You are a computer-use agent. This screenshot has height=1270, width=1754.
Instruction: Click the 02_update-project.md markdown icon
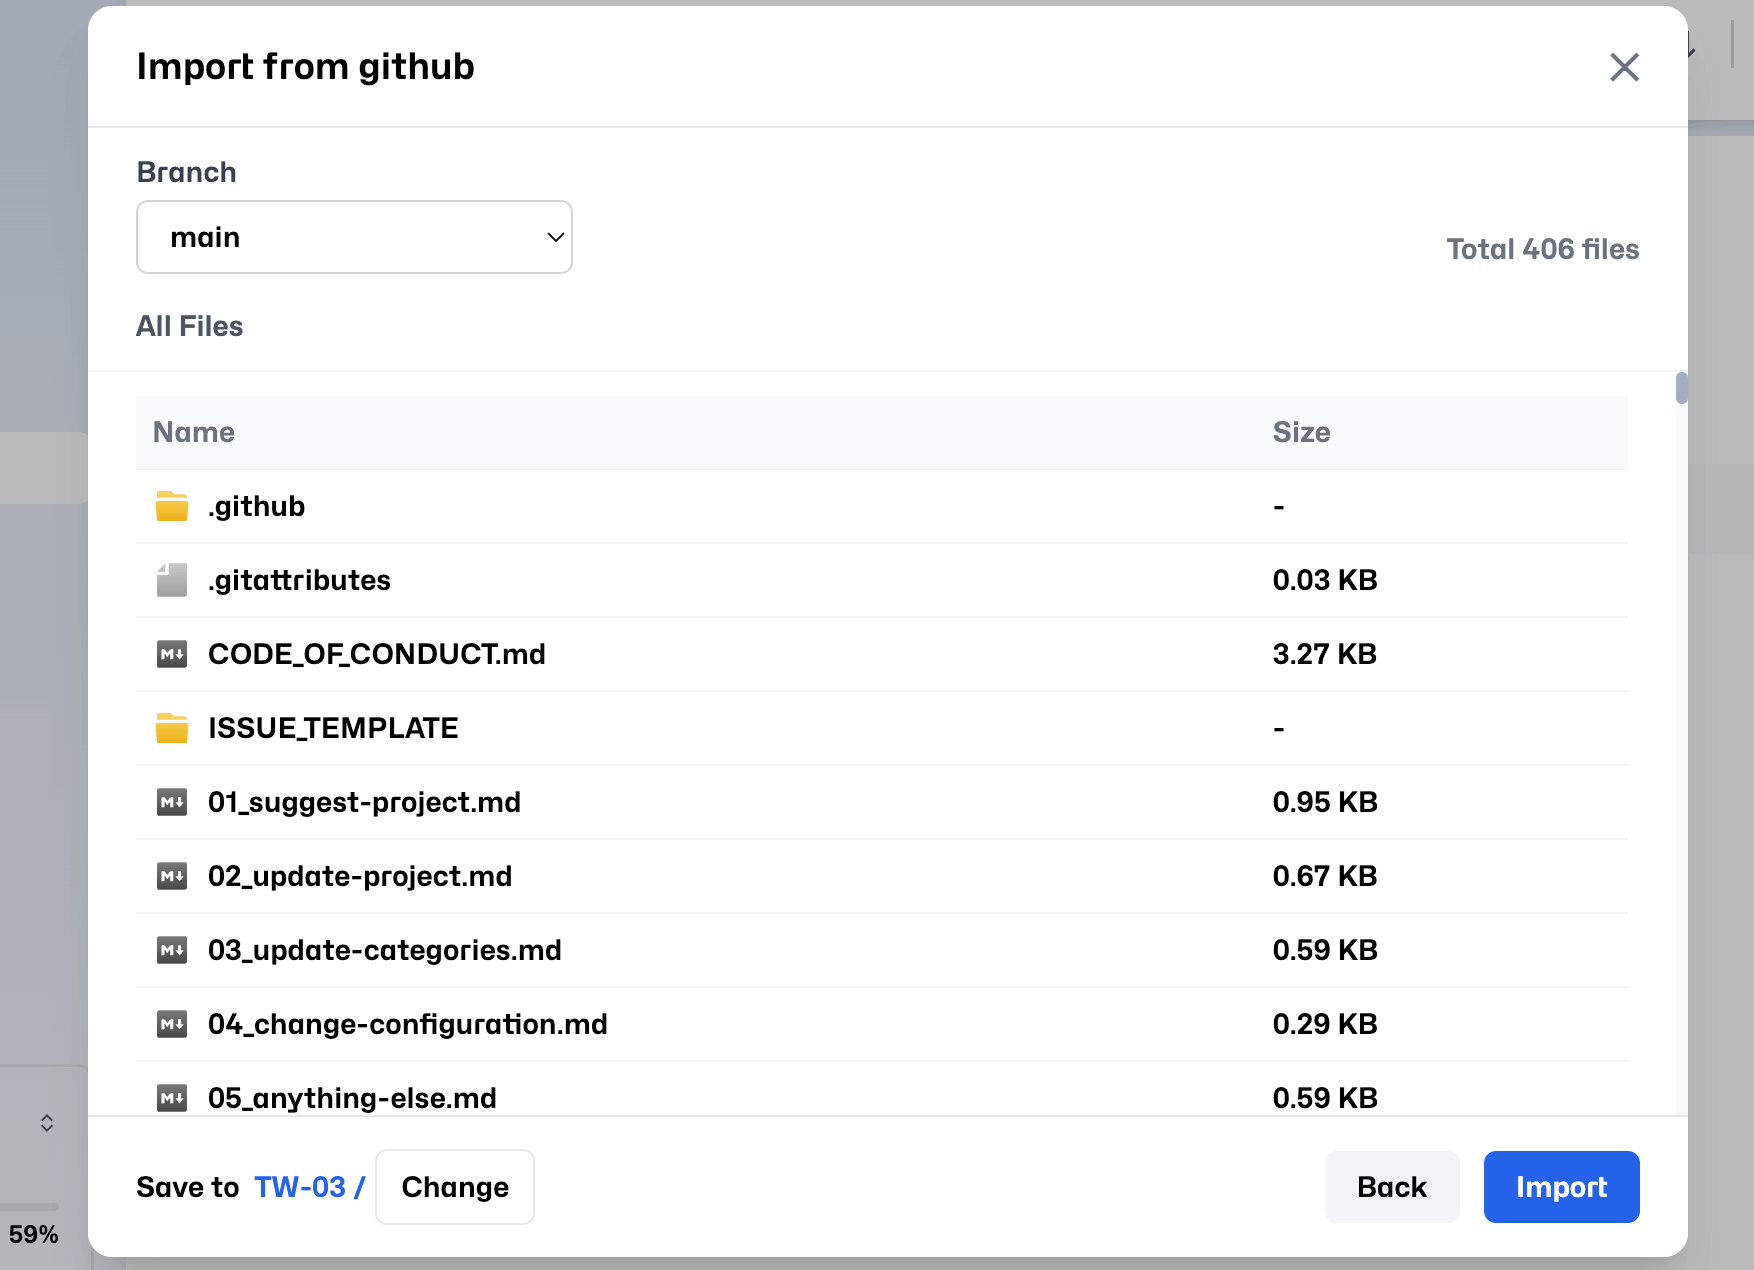coord(172,877)
